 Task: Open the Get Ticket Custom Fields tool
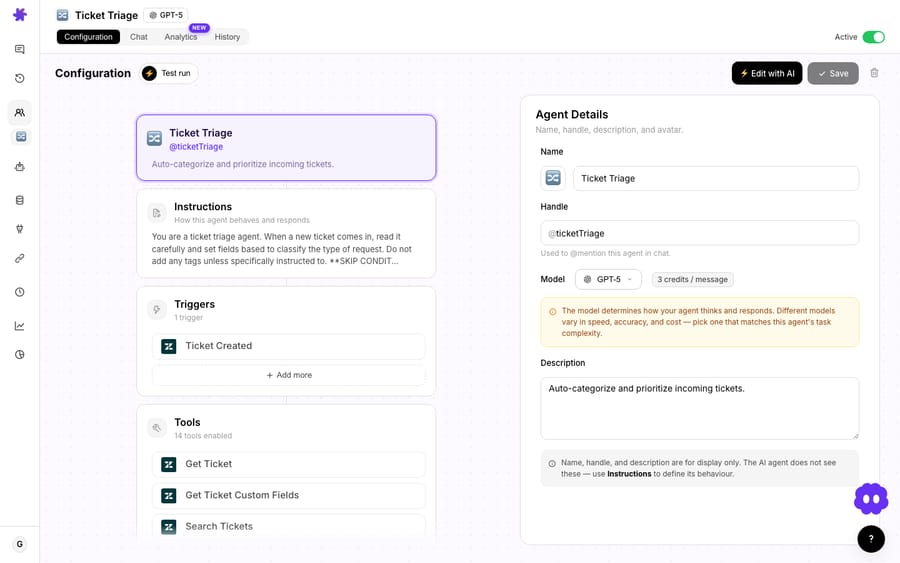click(289, 495)
